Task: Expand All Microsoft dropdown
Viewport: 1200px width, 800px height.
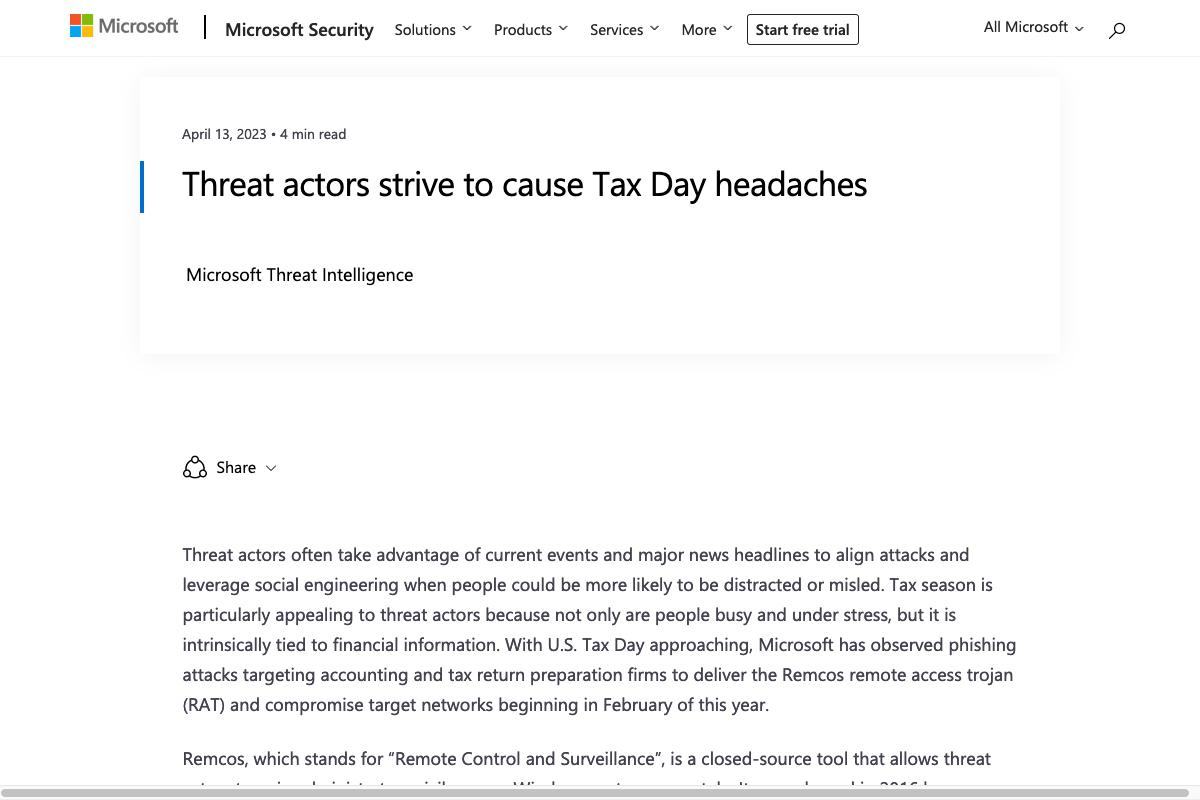Action: (1033, 27)
